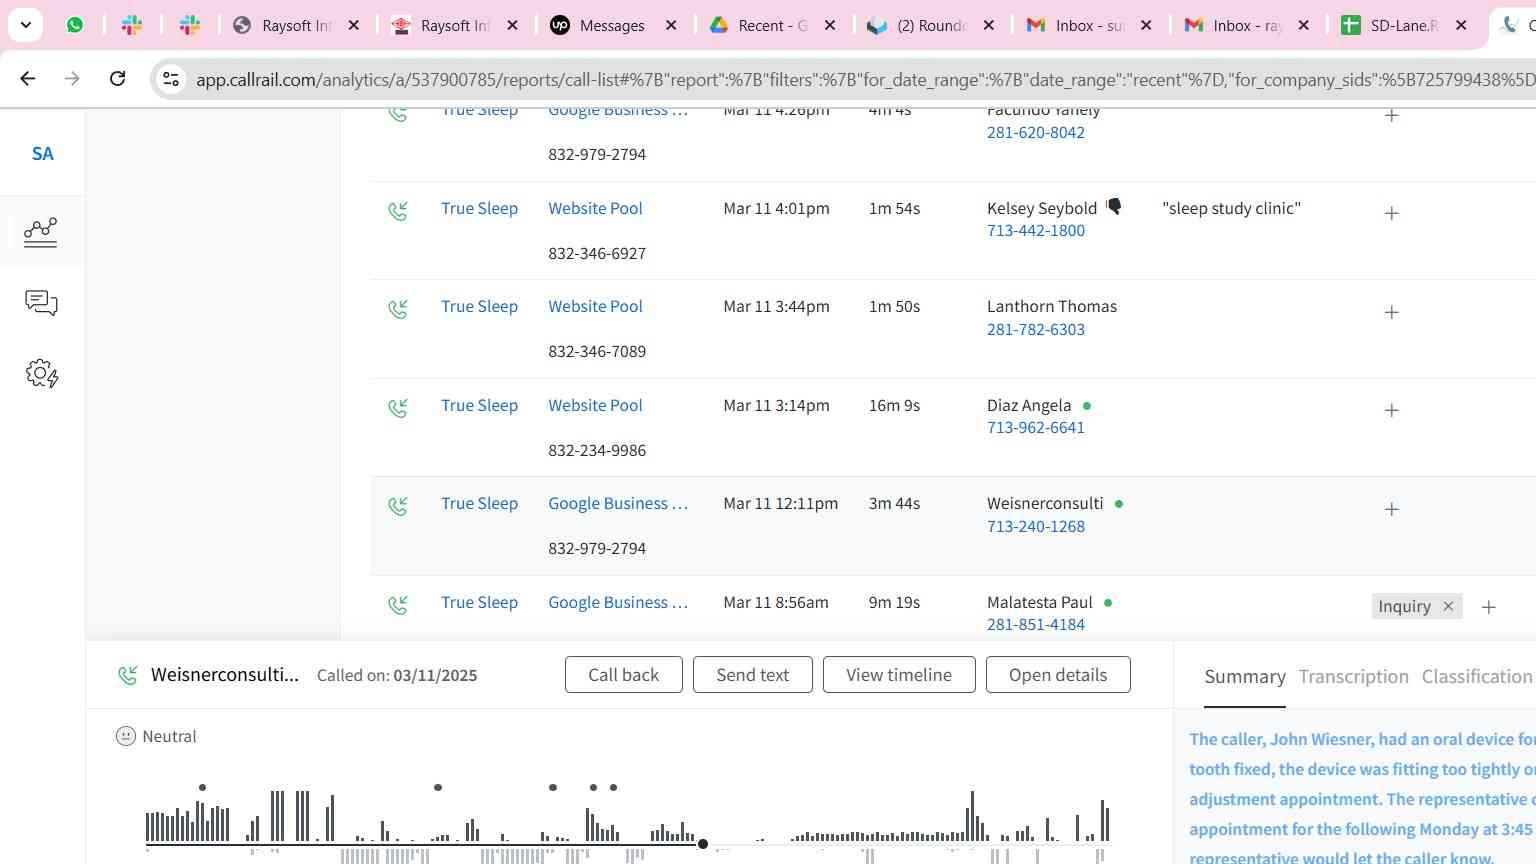Close the Messages browser tab
The width and height of the screenshot is (1536, 864).
tap(671, 25)
